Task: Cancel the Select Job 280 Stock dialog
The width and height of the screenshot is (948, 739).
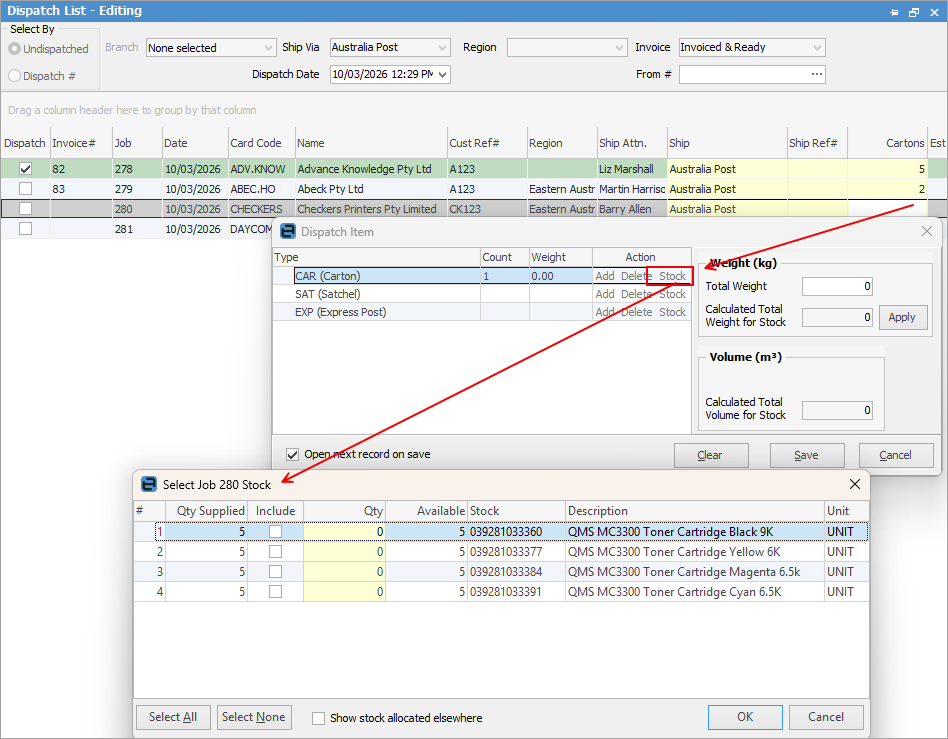Action: pos(826,717)
